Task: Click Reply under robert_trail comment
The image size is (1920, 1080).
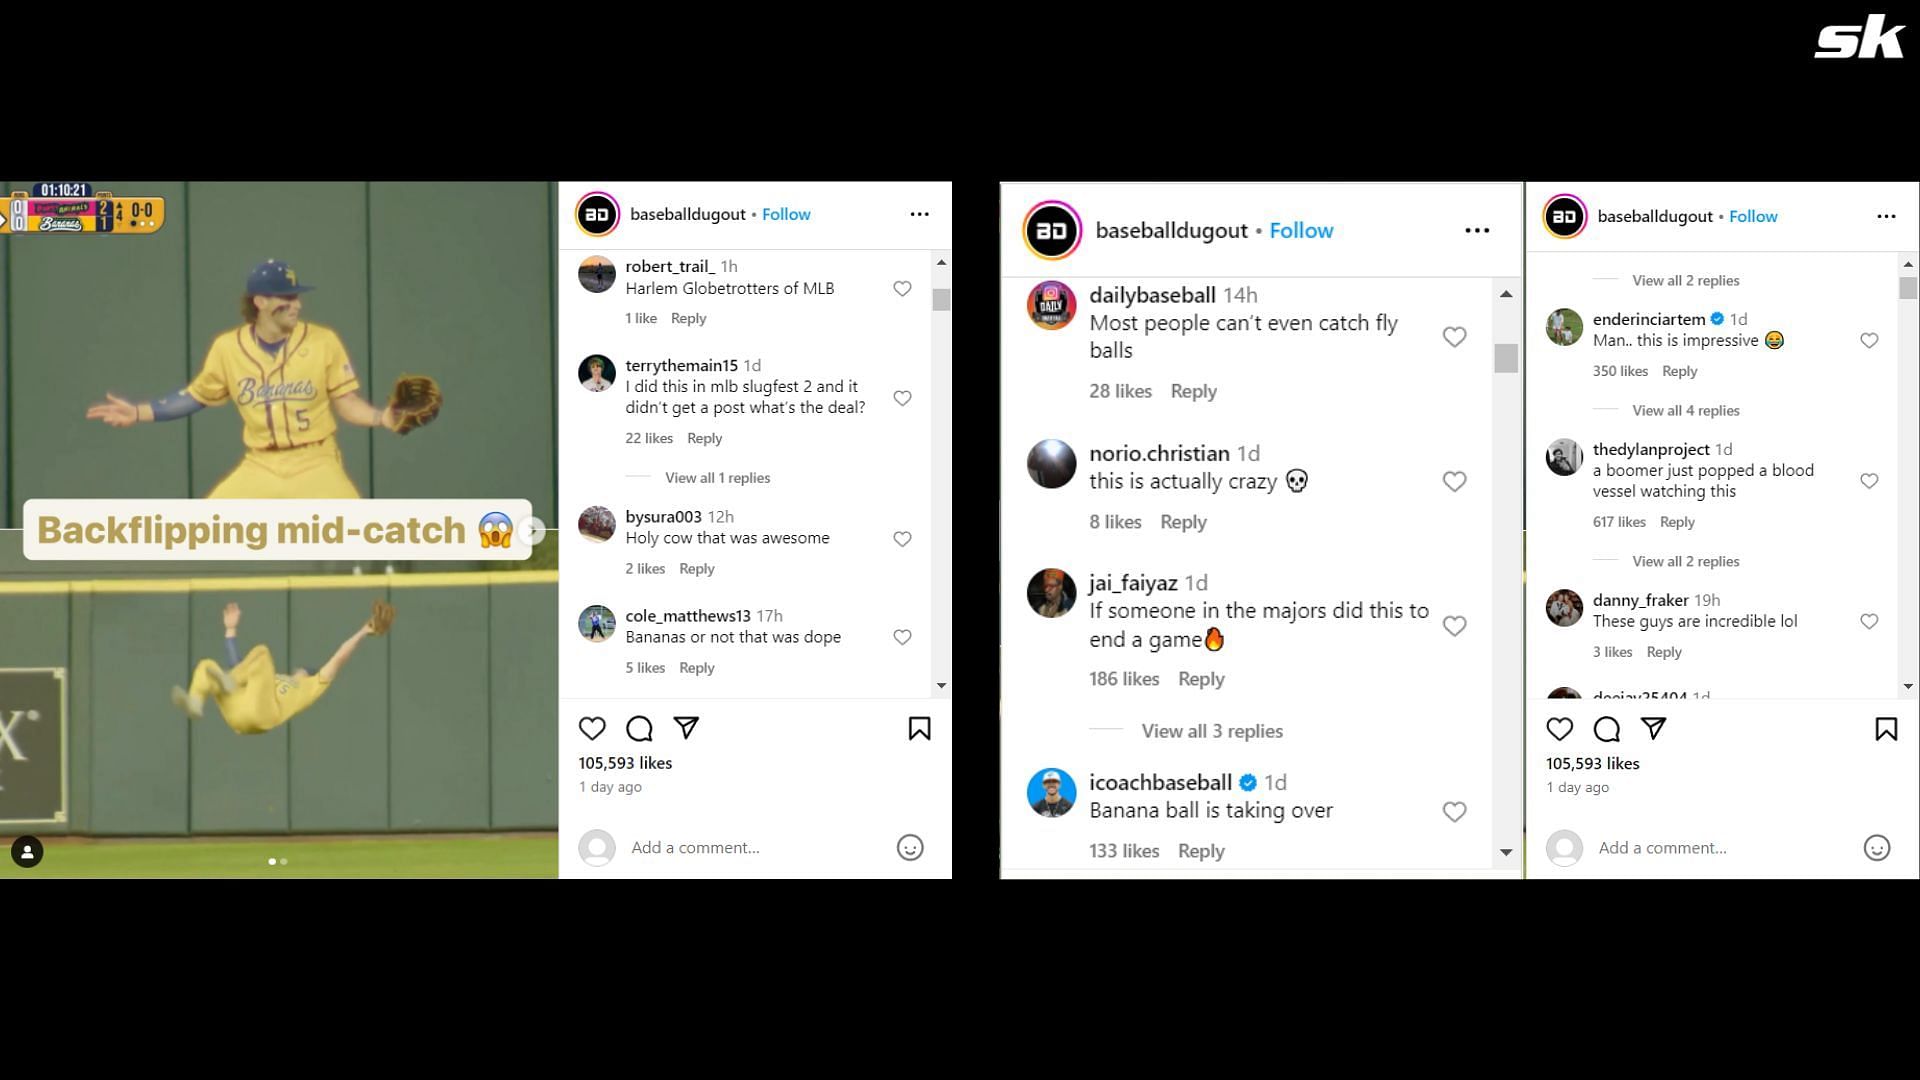Action: coord(687,316)
